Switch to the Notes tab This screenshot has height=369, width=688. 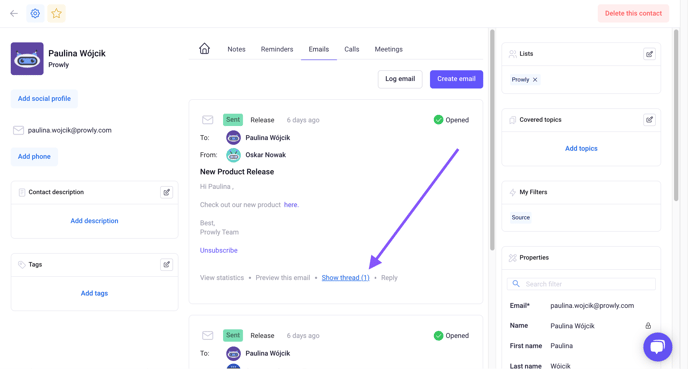coord(236,49)
